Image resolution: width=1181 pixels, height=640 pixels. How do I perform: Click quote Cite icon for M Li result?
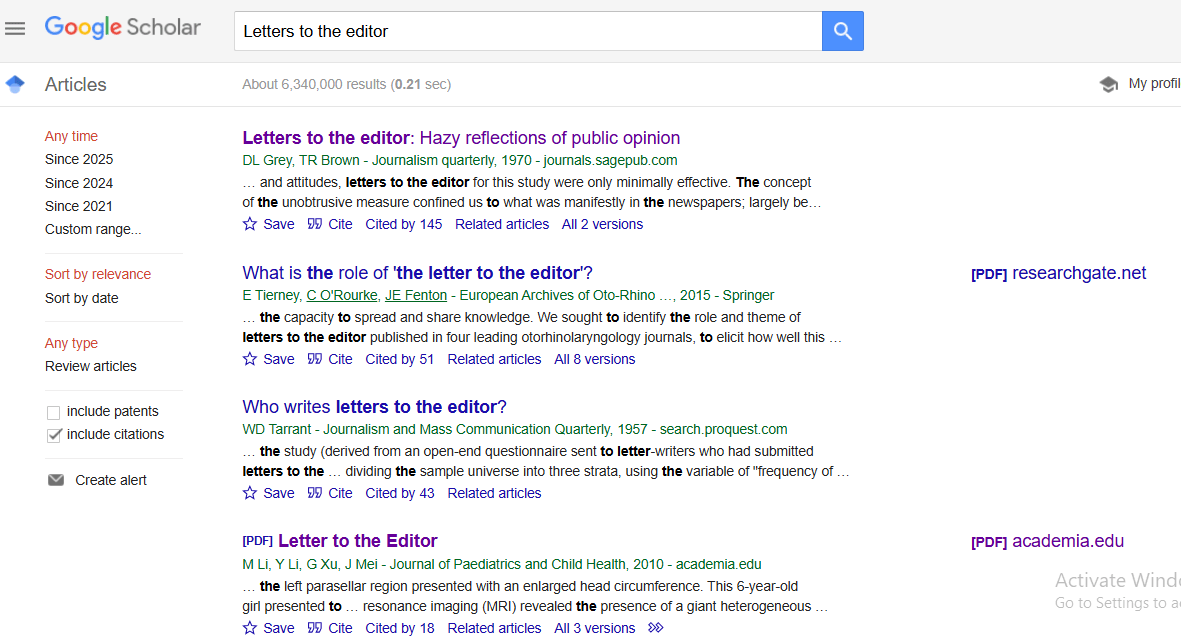click(x=315, y=627)
